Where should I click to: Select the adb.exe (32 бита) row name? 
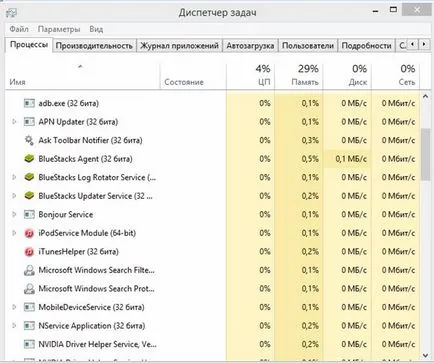[68, 103]
